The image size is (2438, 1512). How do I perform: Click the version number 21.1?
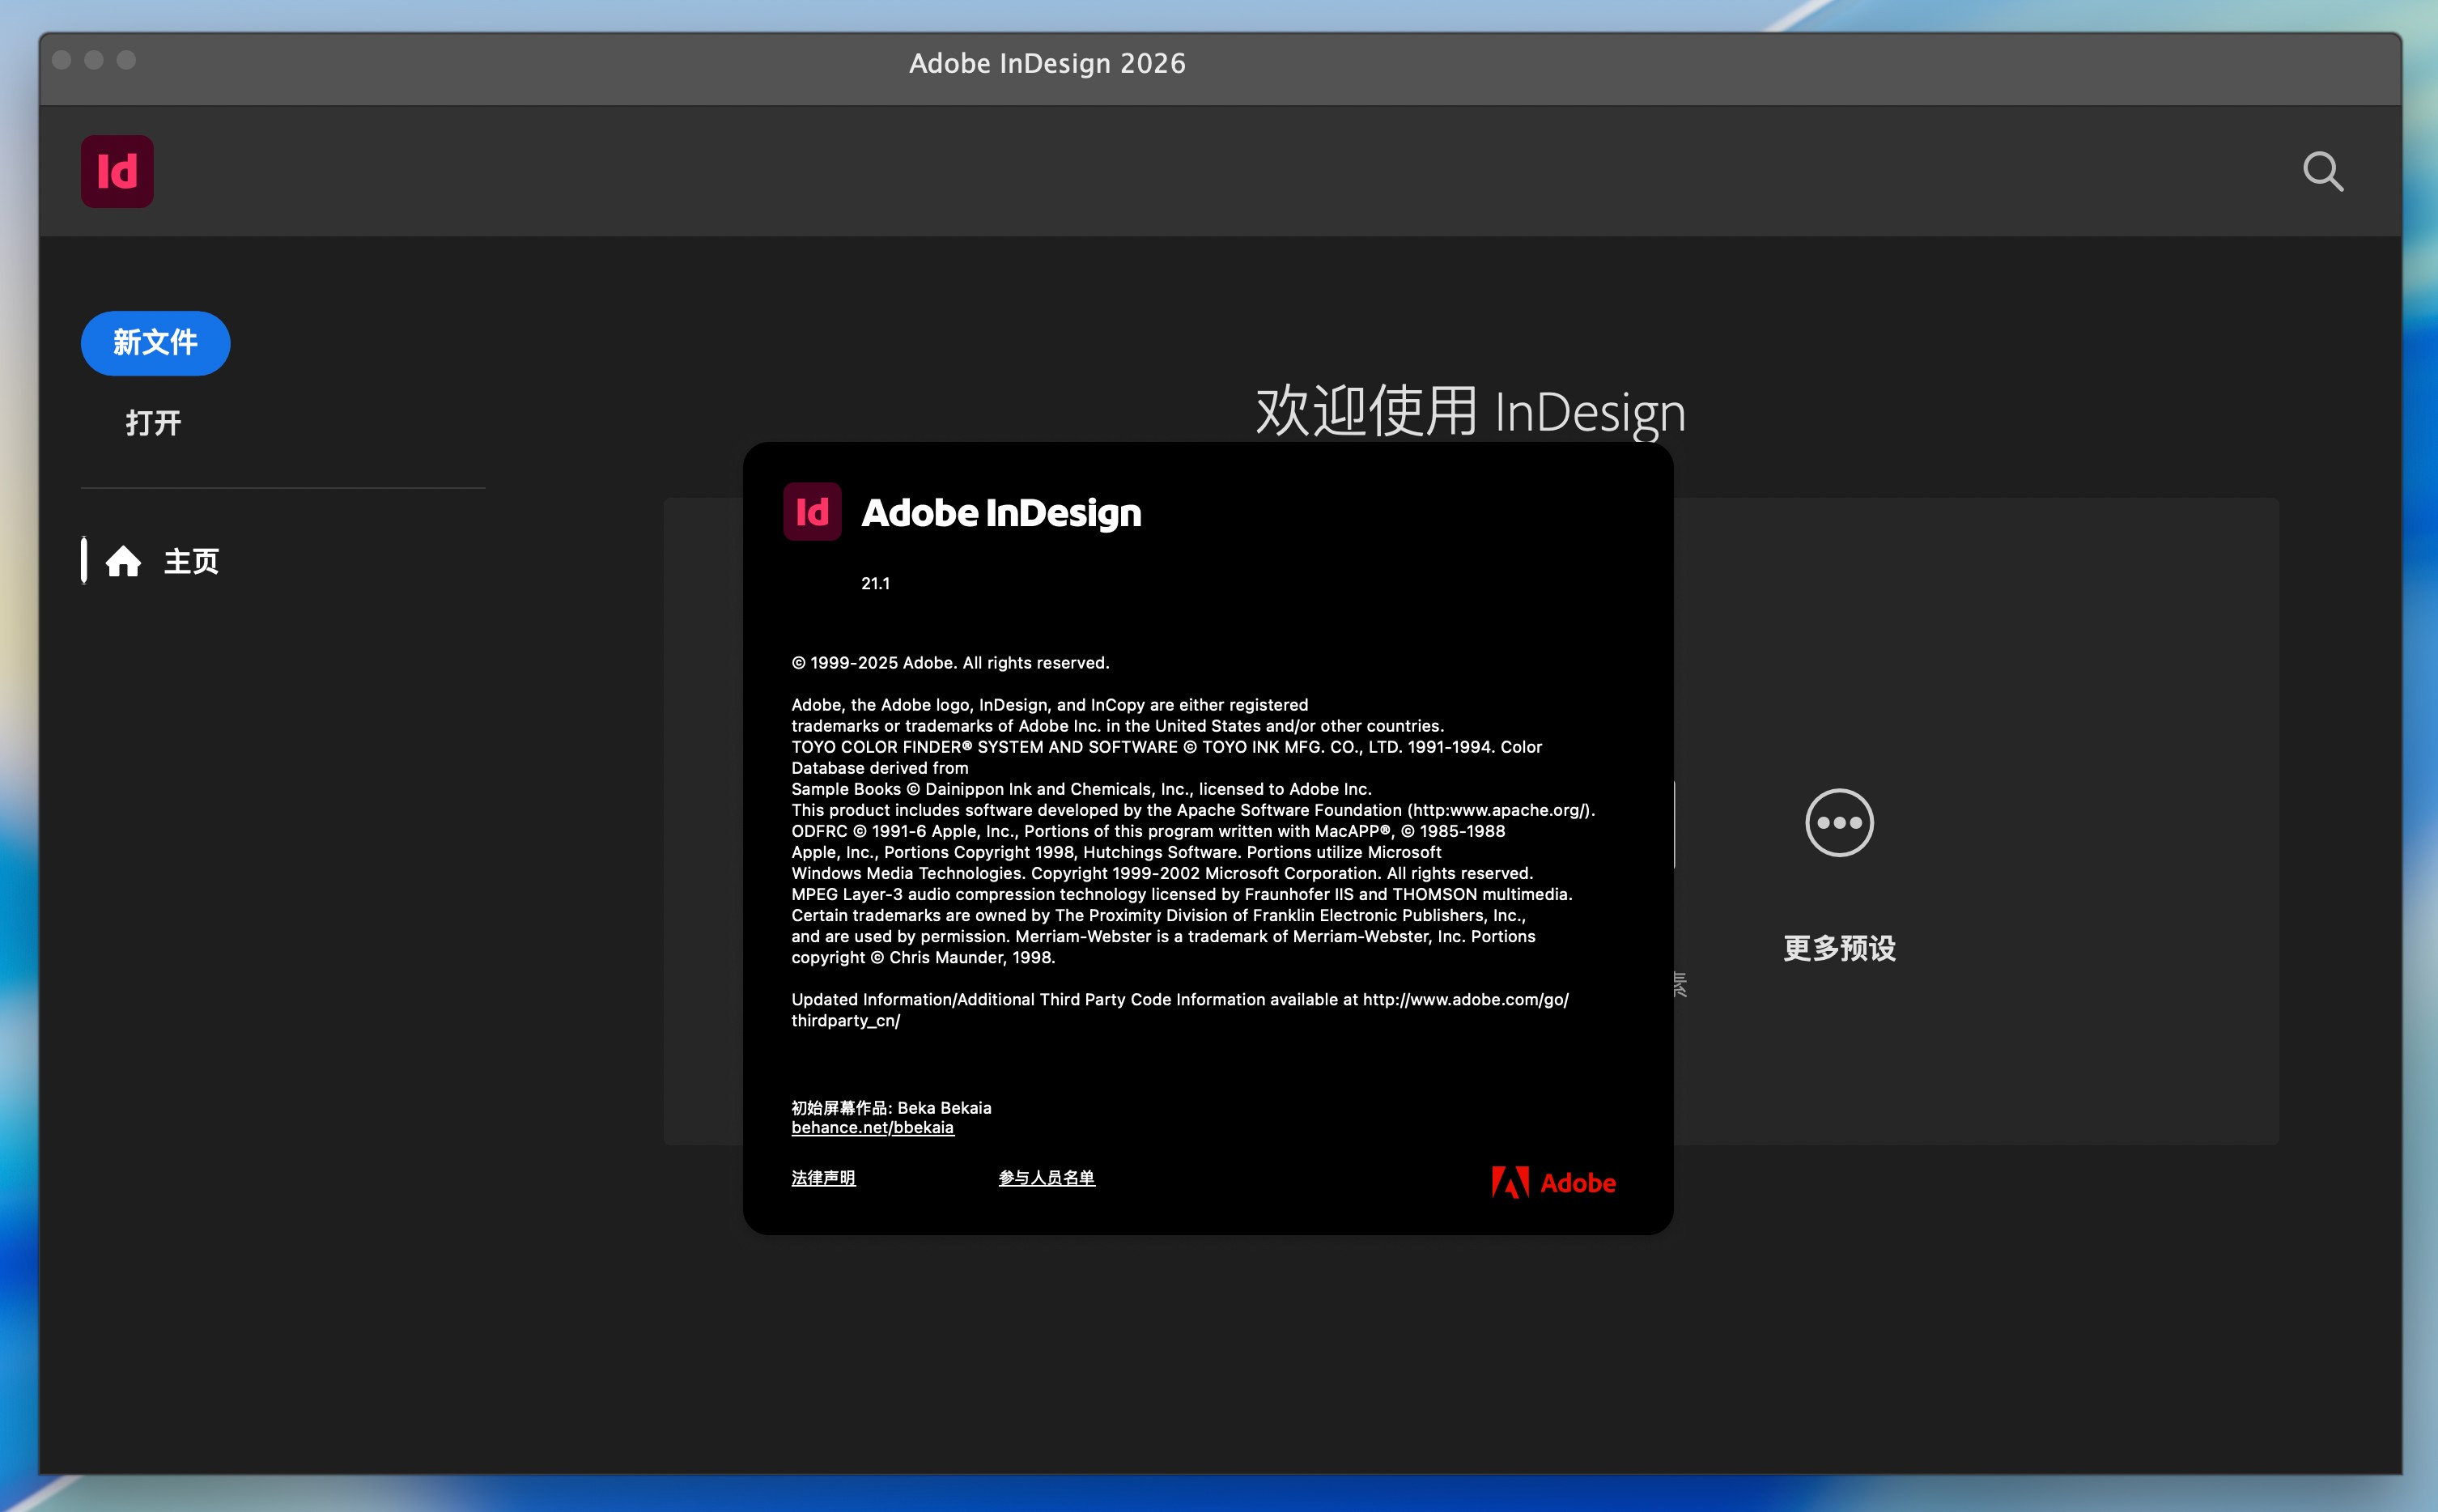[875, 583]
